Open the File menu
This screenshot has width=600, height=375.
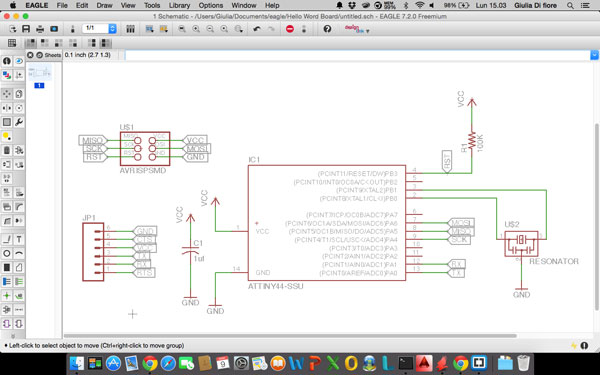pyautogui.click(x=62, y=5)
